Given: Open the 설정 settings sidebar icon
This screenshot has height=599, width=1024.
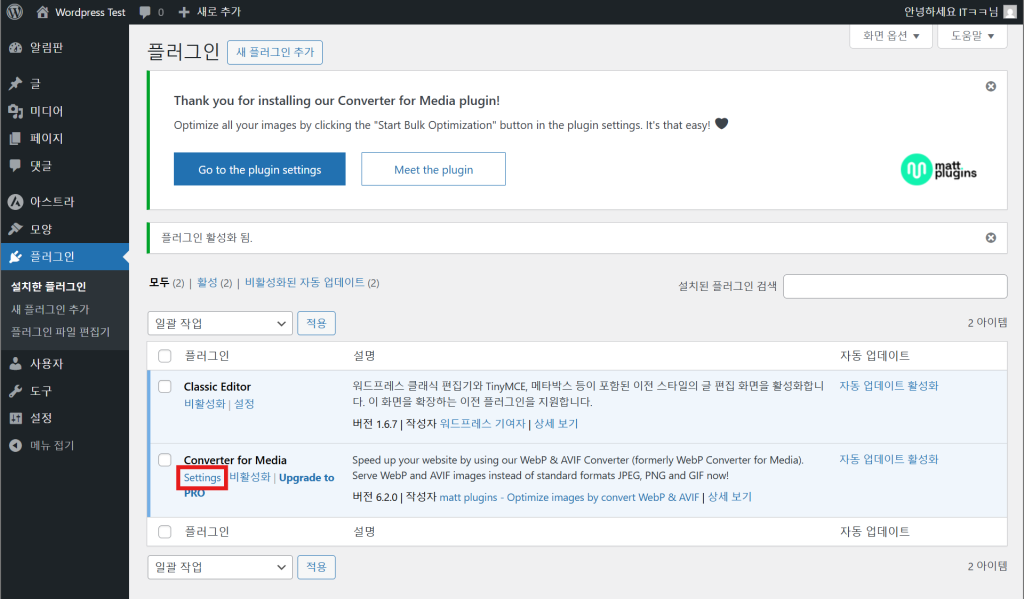Looking at the screenshot, I should click(16, 418).
